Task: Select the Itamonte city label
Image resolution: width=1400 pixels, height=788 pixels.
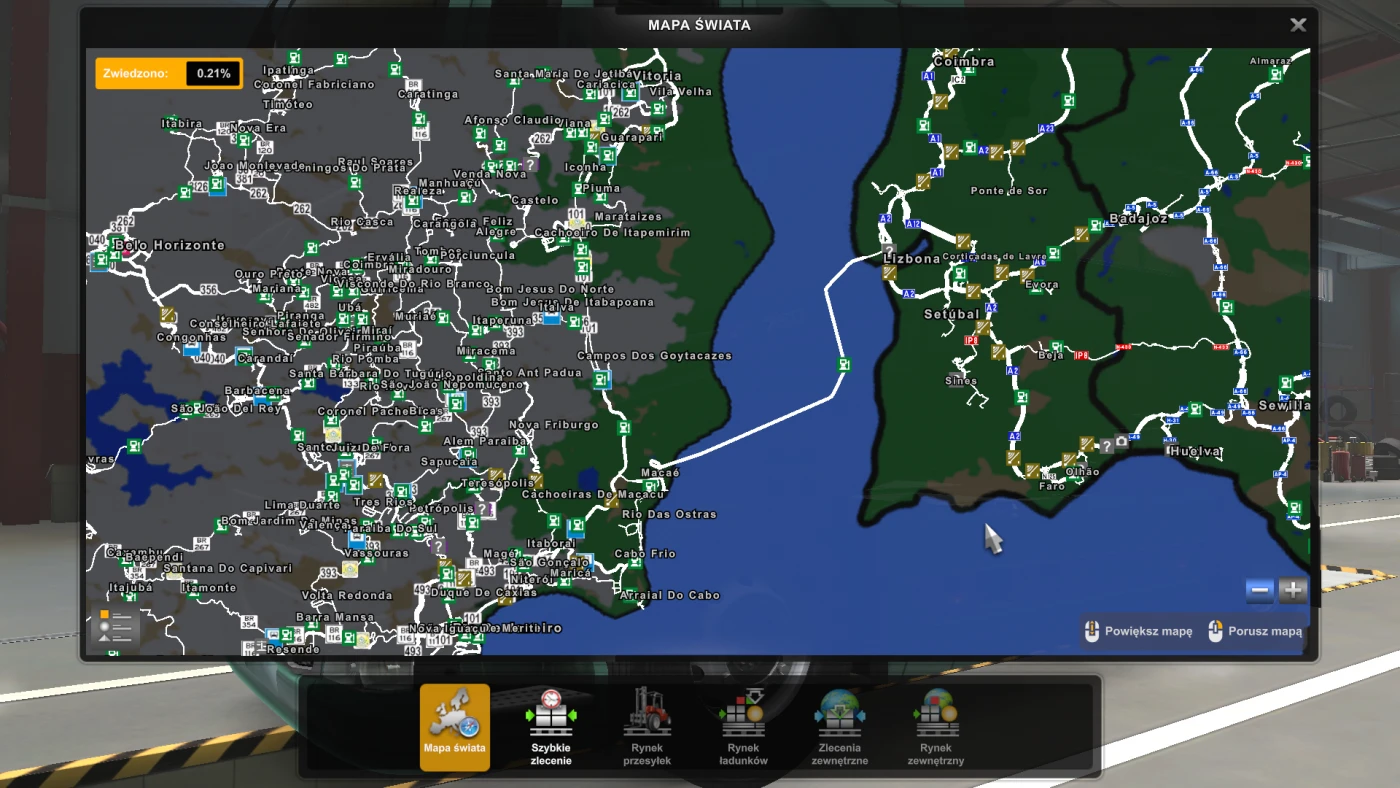Action: (208, 588)
